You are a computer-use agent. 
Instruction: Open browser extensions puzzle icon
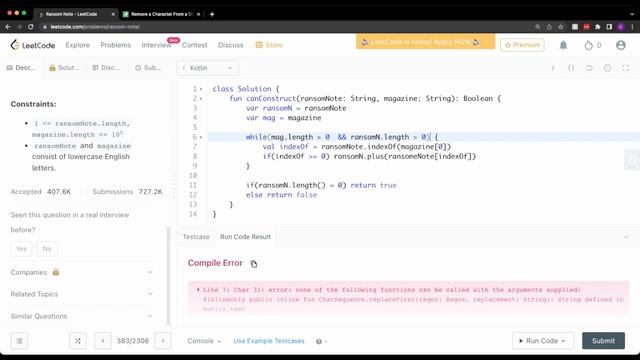[598, 27]
